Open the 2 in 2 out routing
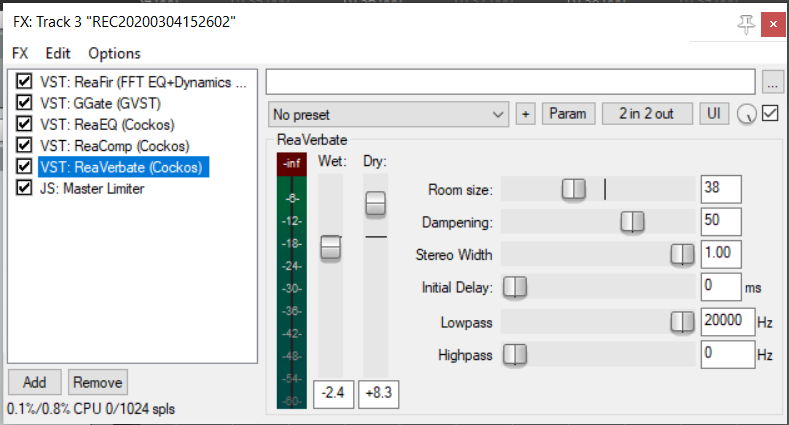789x425 pixels. coord(647,114)
